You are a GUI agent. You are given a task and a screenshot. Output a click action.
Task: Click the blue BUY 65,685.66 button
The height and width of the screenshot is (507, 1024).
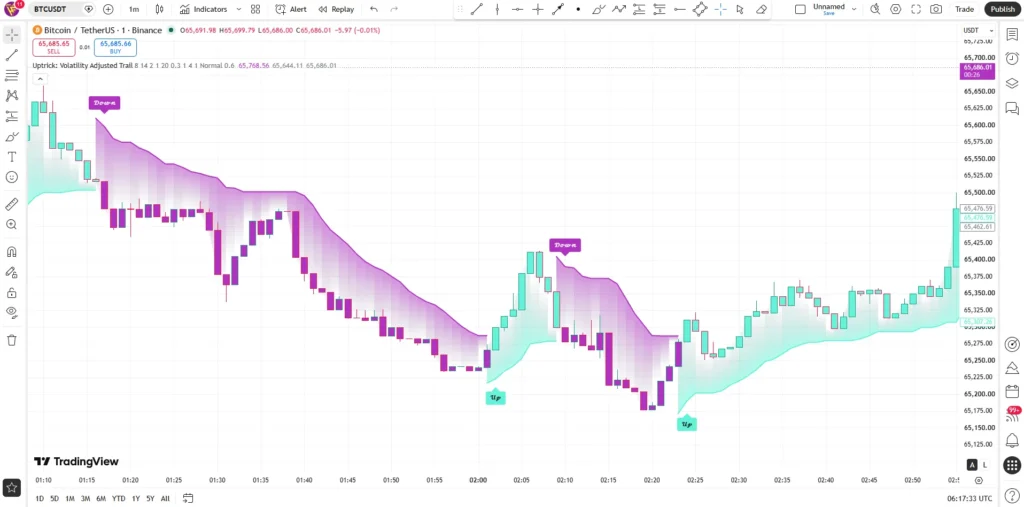click(x=116, y=47)
